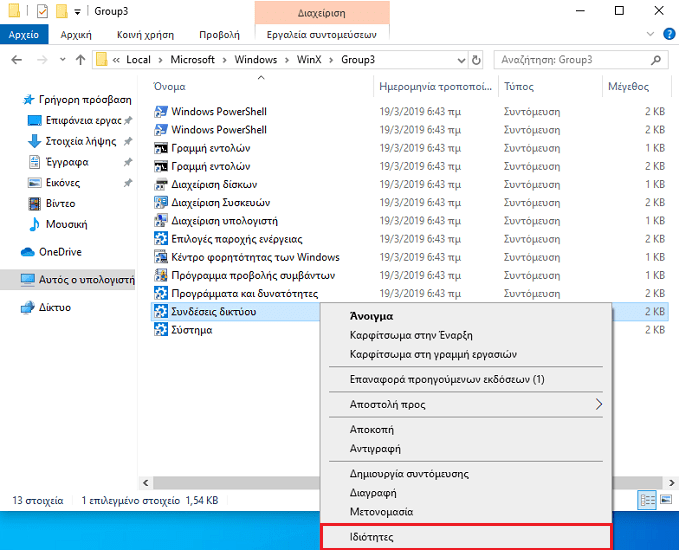The width and height of the screenshot is (679, 550).
Task: Click the OneDrive cloud icon in sidebar
Action: pyautogui.click(x=28, y=252)
